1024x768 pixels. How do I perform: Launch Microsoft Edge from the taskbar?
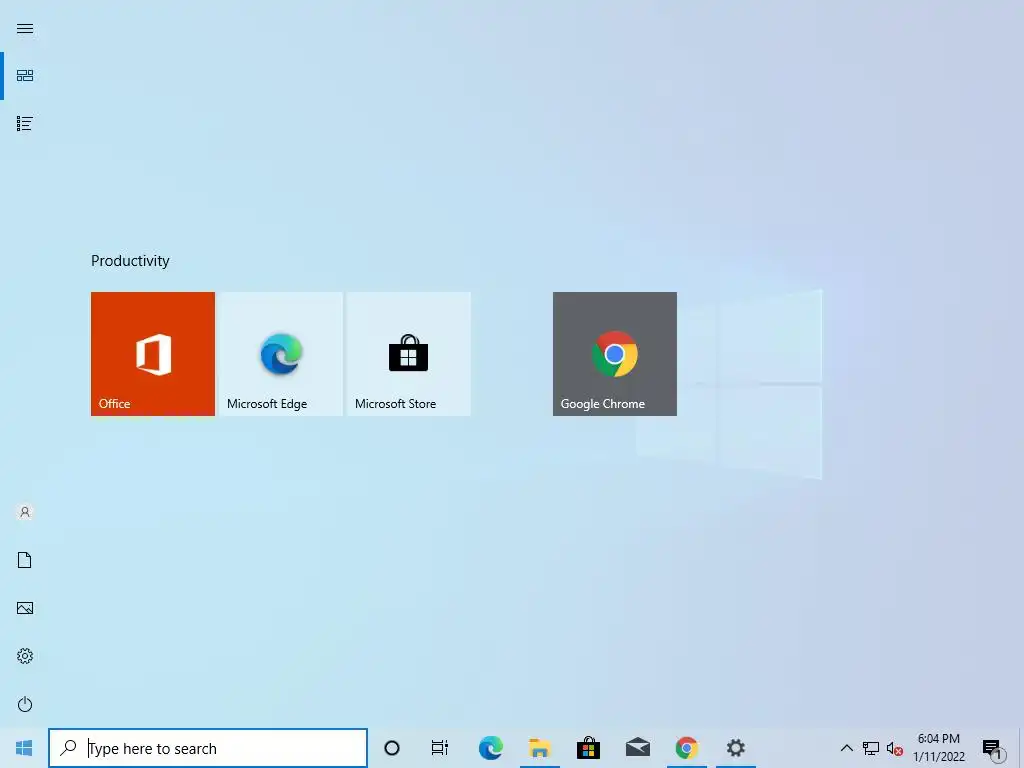(490, 748)
